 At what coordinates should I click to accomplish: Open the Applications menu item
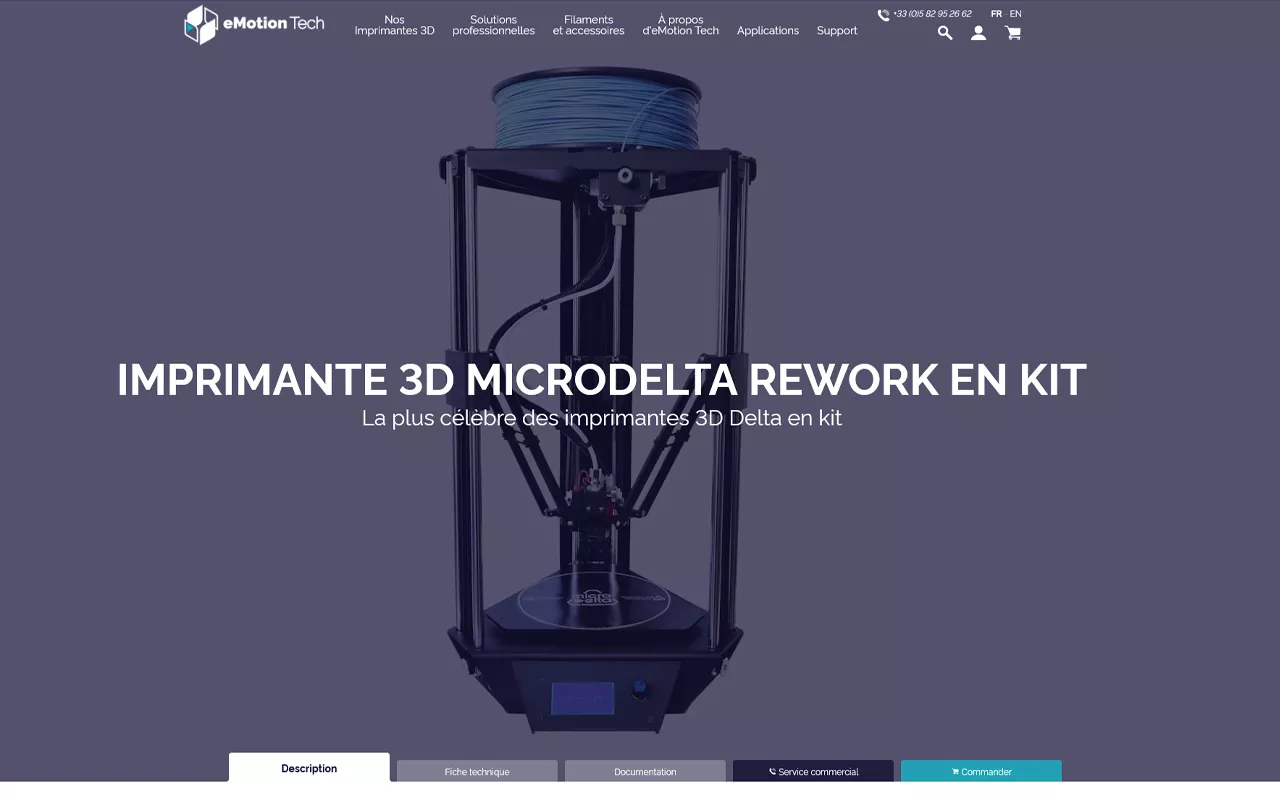[768, 31]
